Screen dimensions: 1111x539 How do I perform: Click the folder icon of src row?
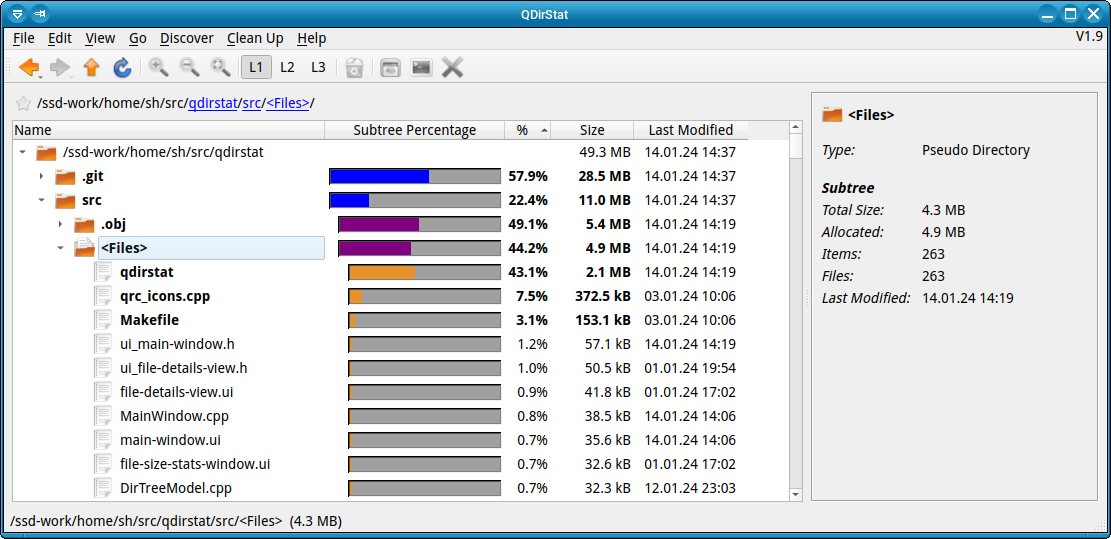[65, 200]
